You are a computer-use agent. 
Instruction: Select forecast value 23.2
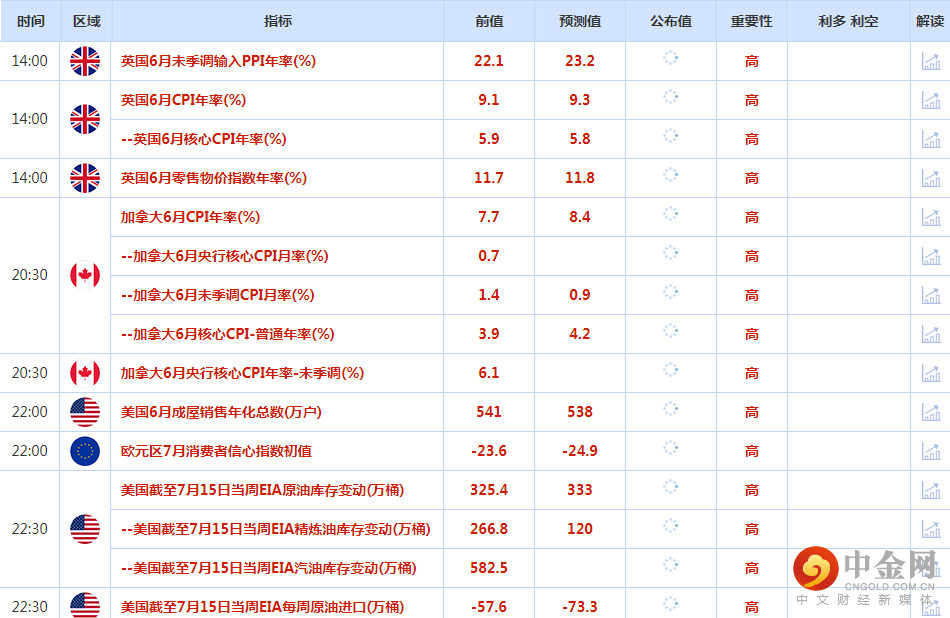click(580, 61)
